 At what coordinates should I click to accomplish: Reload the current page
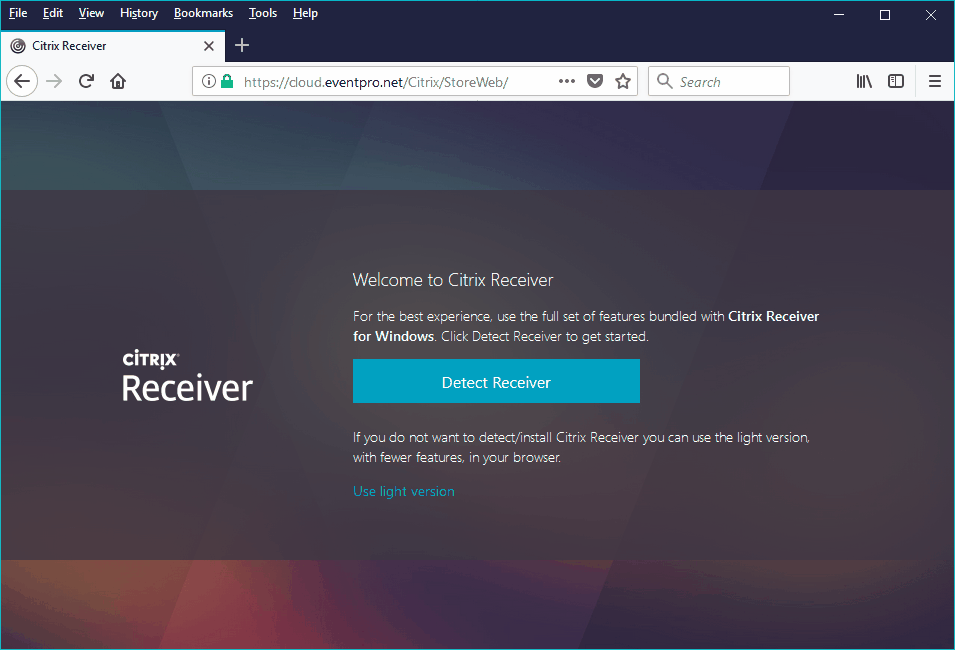(86, 81)
